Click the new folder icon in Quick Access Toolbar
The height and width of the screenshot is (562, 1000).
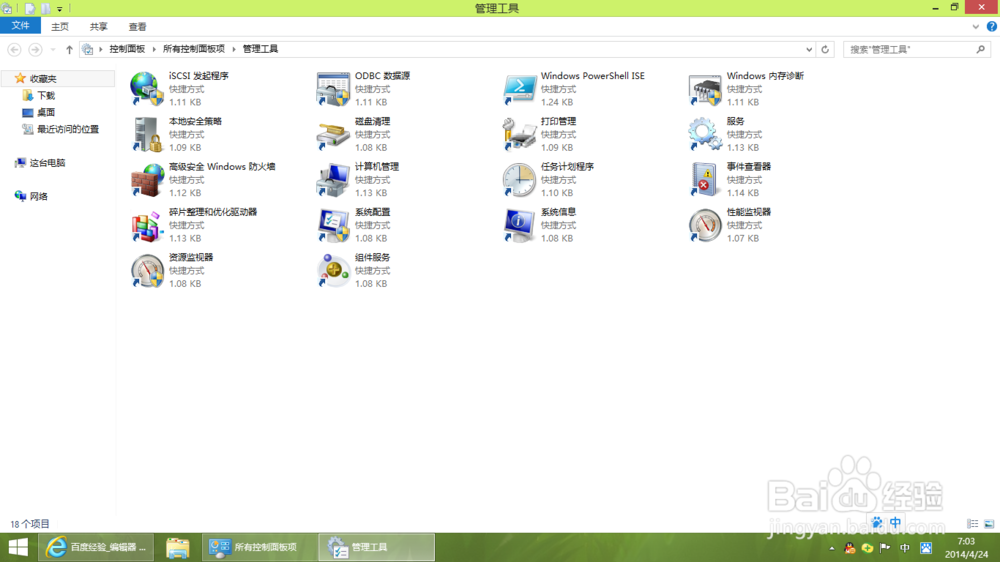[45, 9]
